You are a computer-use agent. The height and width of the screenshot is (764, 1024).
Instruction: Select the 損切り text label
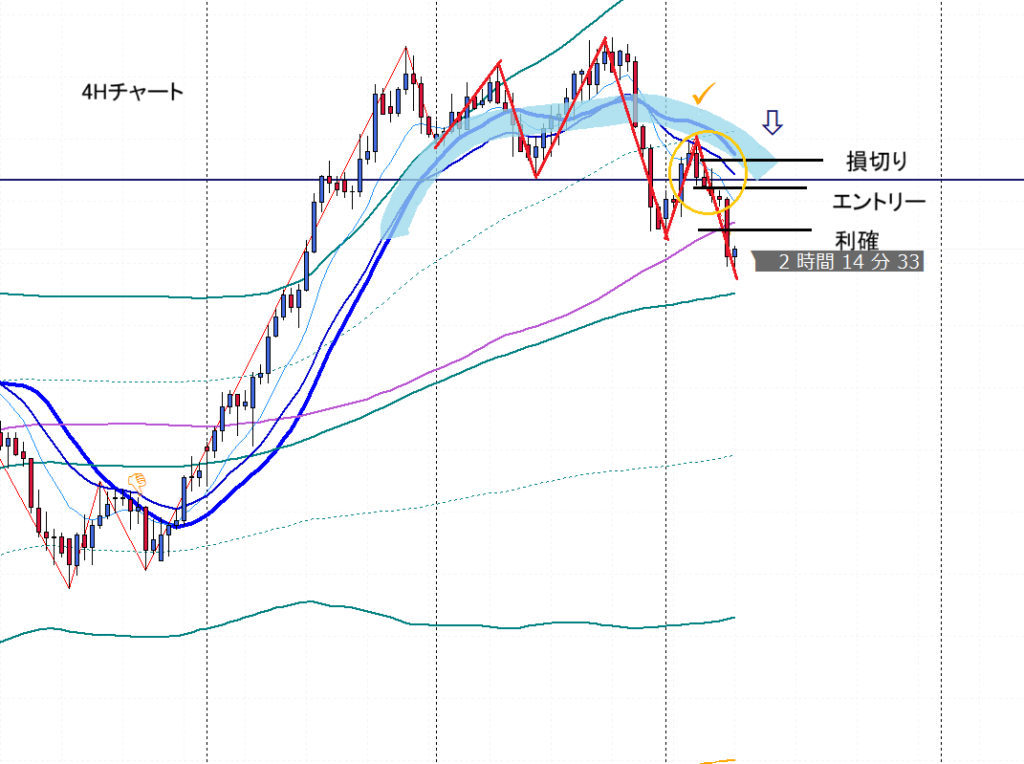pyautogui.click(x=876, y=162)
